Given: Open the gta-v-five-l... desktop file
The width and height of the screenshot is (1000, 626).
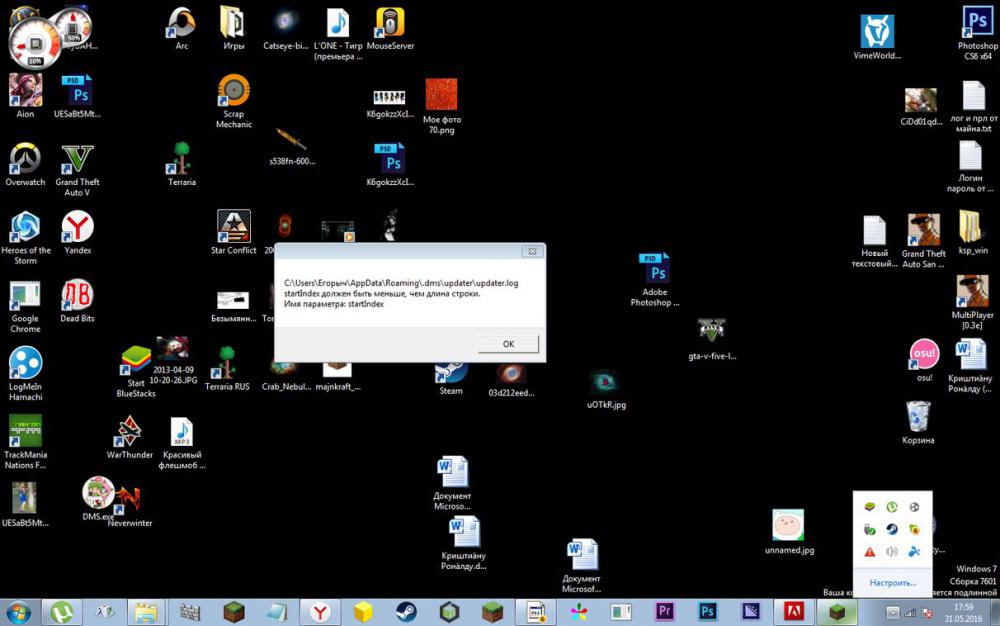Looking at the screenshot, I should (x=712, y=339).
